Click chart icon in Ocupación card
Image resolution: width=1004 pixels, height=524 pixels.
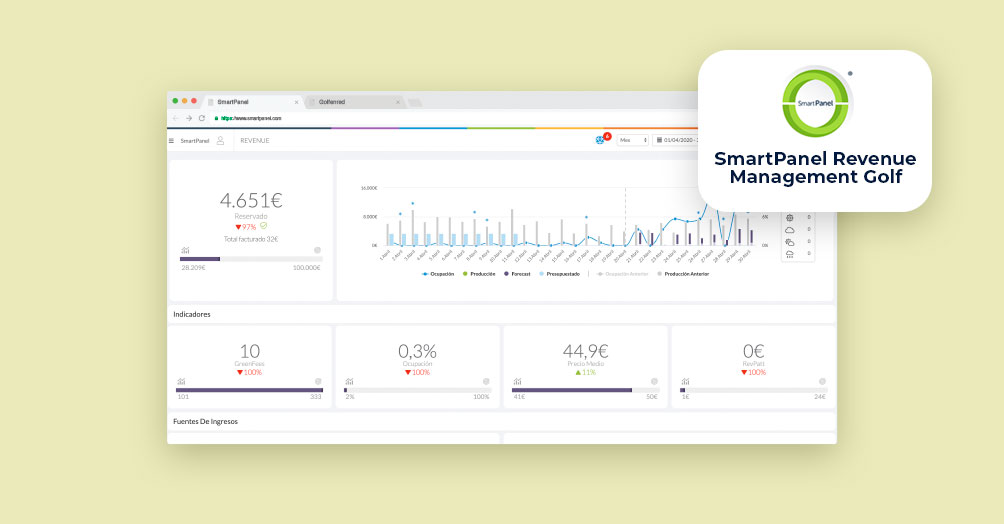(349, 382)
